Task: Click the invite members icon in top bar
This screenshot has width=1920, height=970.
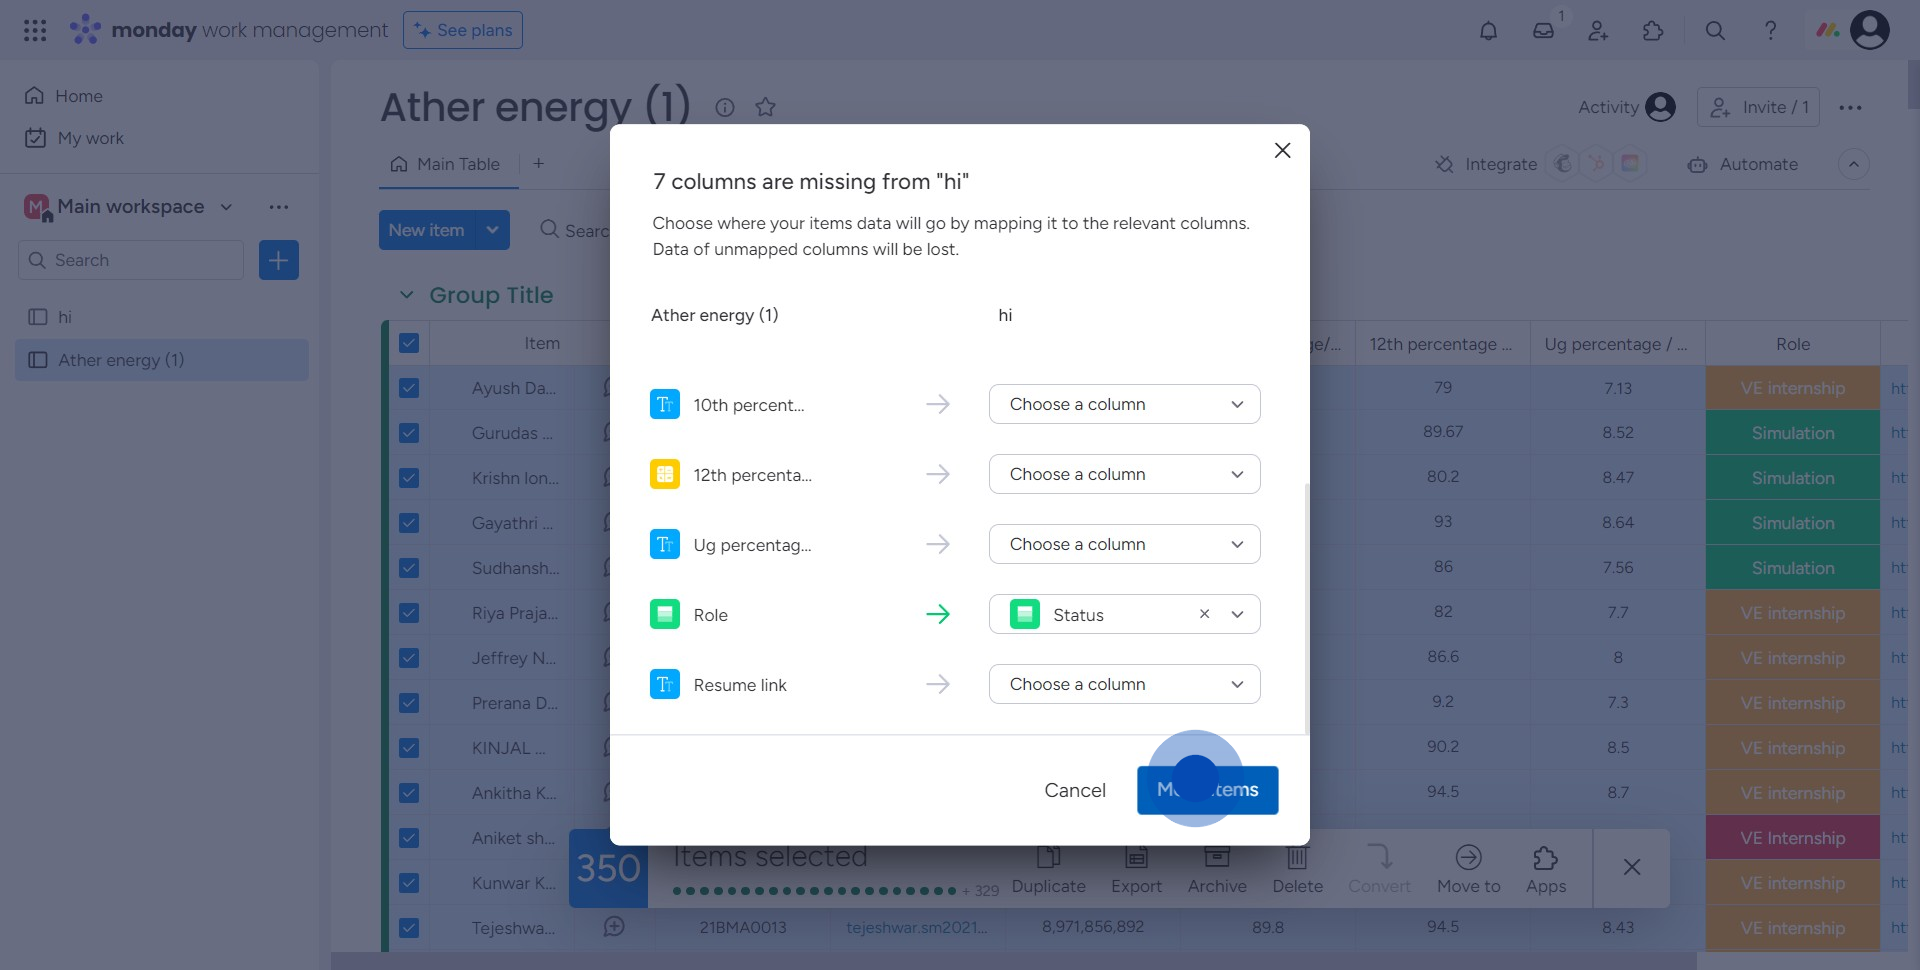Action: [1598, 31]
